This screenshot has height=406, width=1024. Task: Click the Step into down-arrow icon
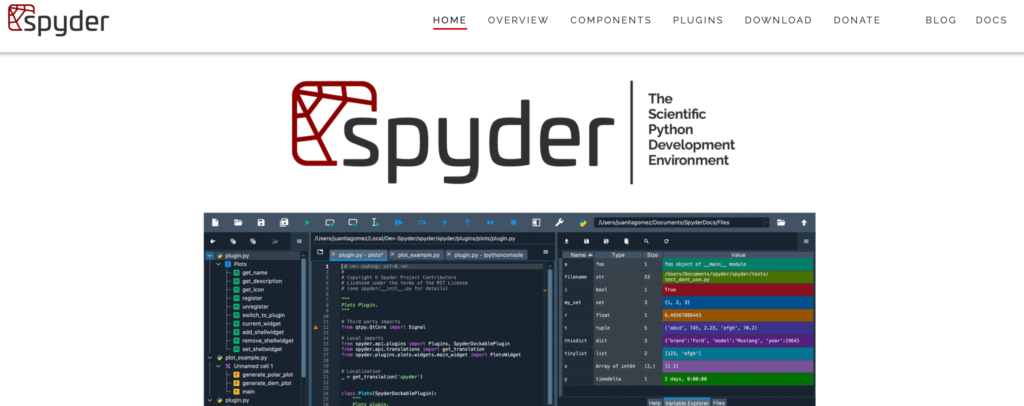(444, 223)
